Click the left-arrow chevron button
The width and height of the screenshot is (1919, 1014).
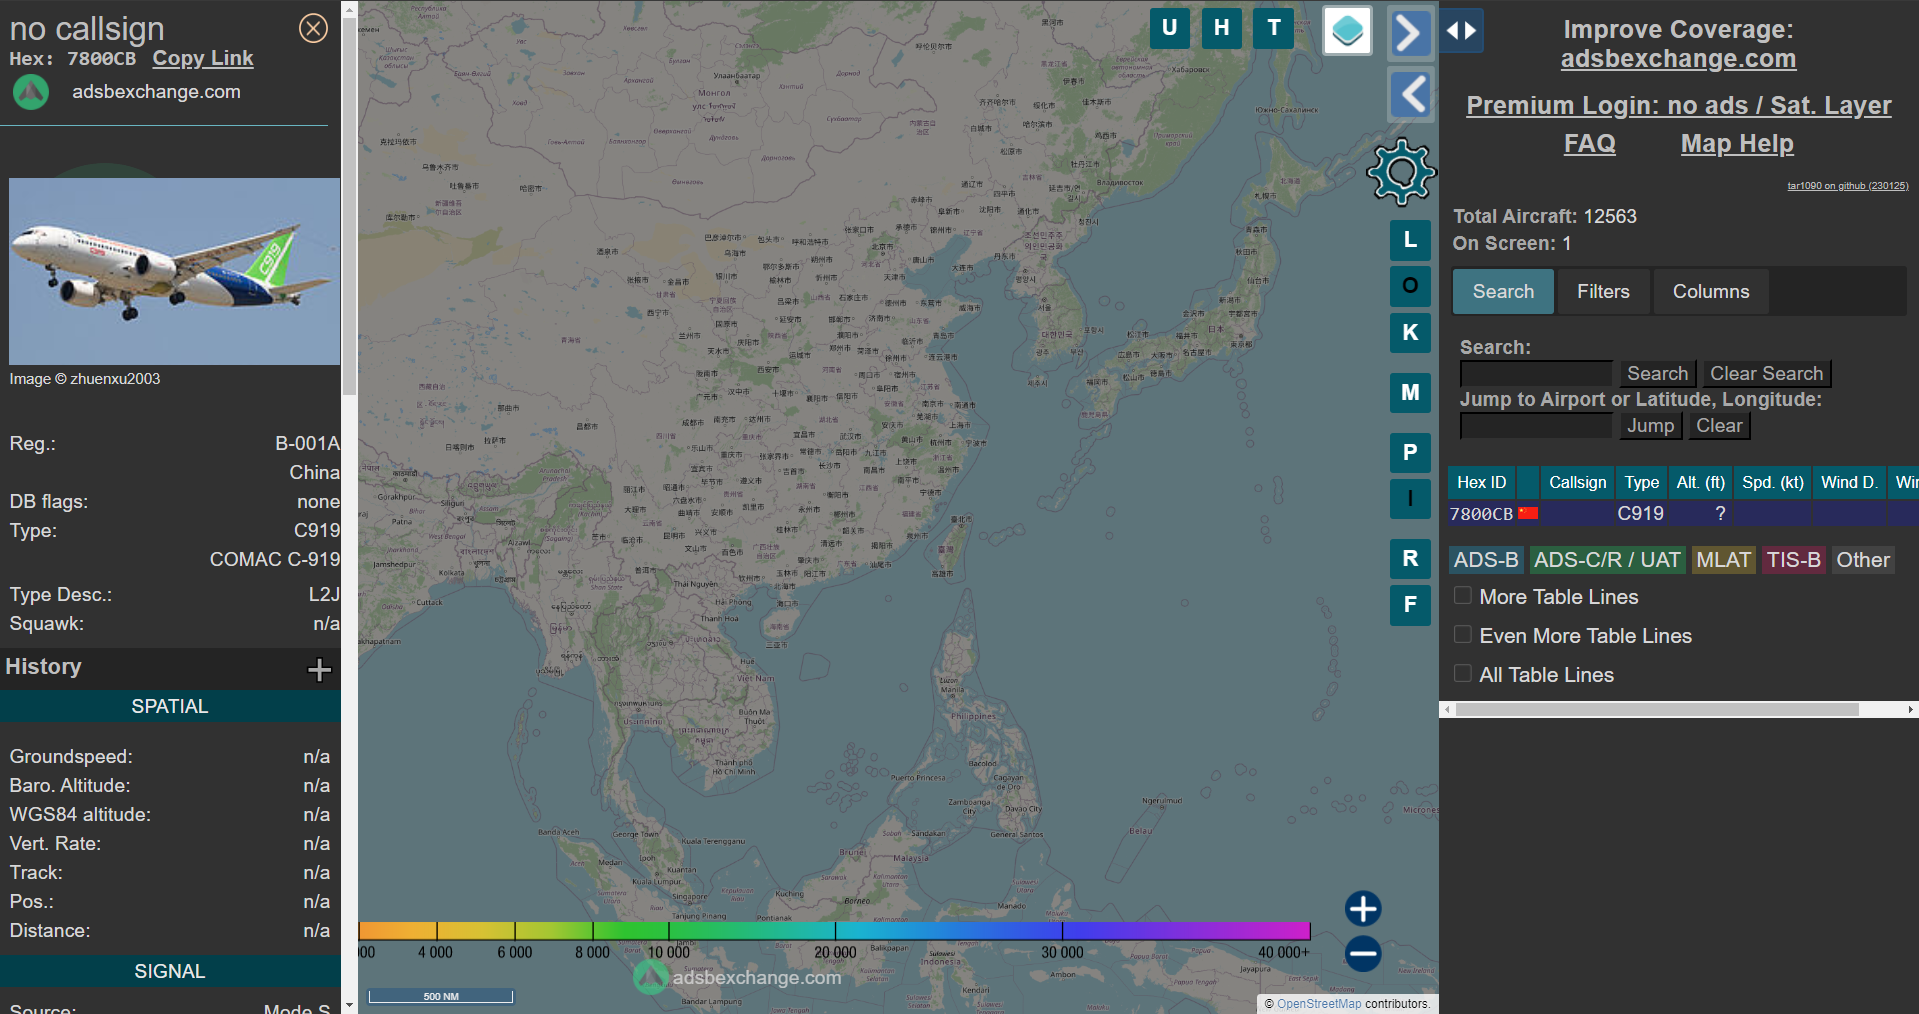coord(1411,95)
